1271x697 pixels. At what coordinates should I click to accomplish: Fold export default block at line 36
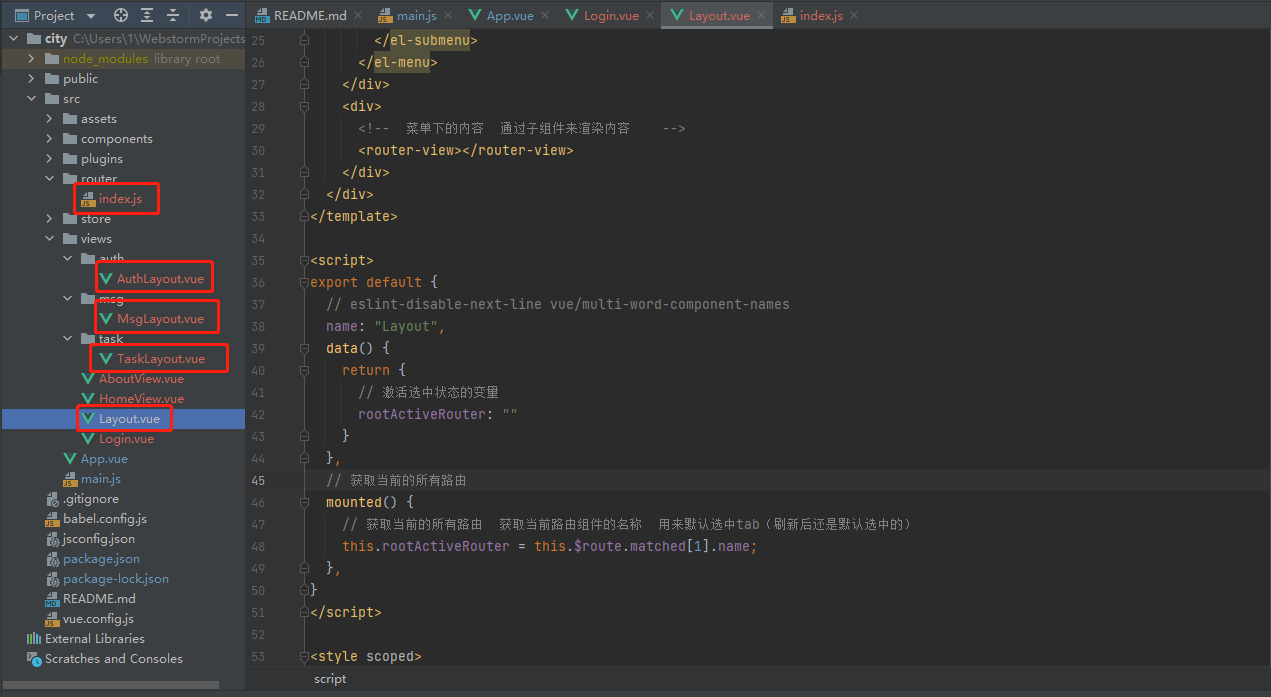304,282
